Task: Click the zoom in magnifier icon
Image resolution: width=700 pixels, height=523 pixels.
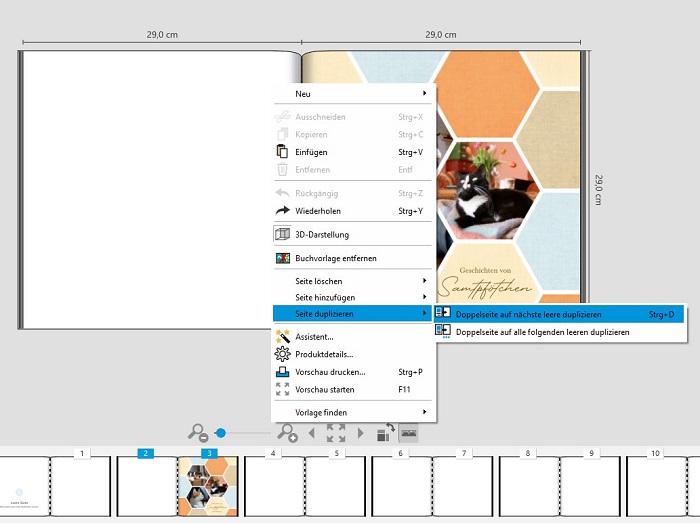Action: click(x=287, y=433)
